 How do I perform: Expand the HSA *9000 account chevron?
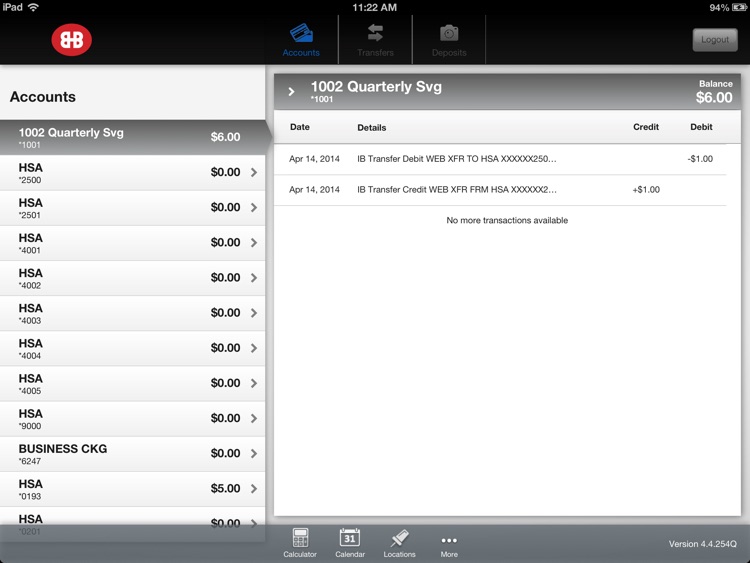coord(254,419)
